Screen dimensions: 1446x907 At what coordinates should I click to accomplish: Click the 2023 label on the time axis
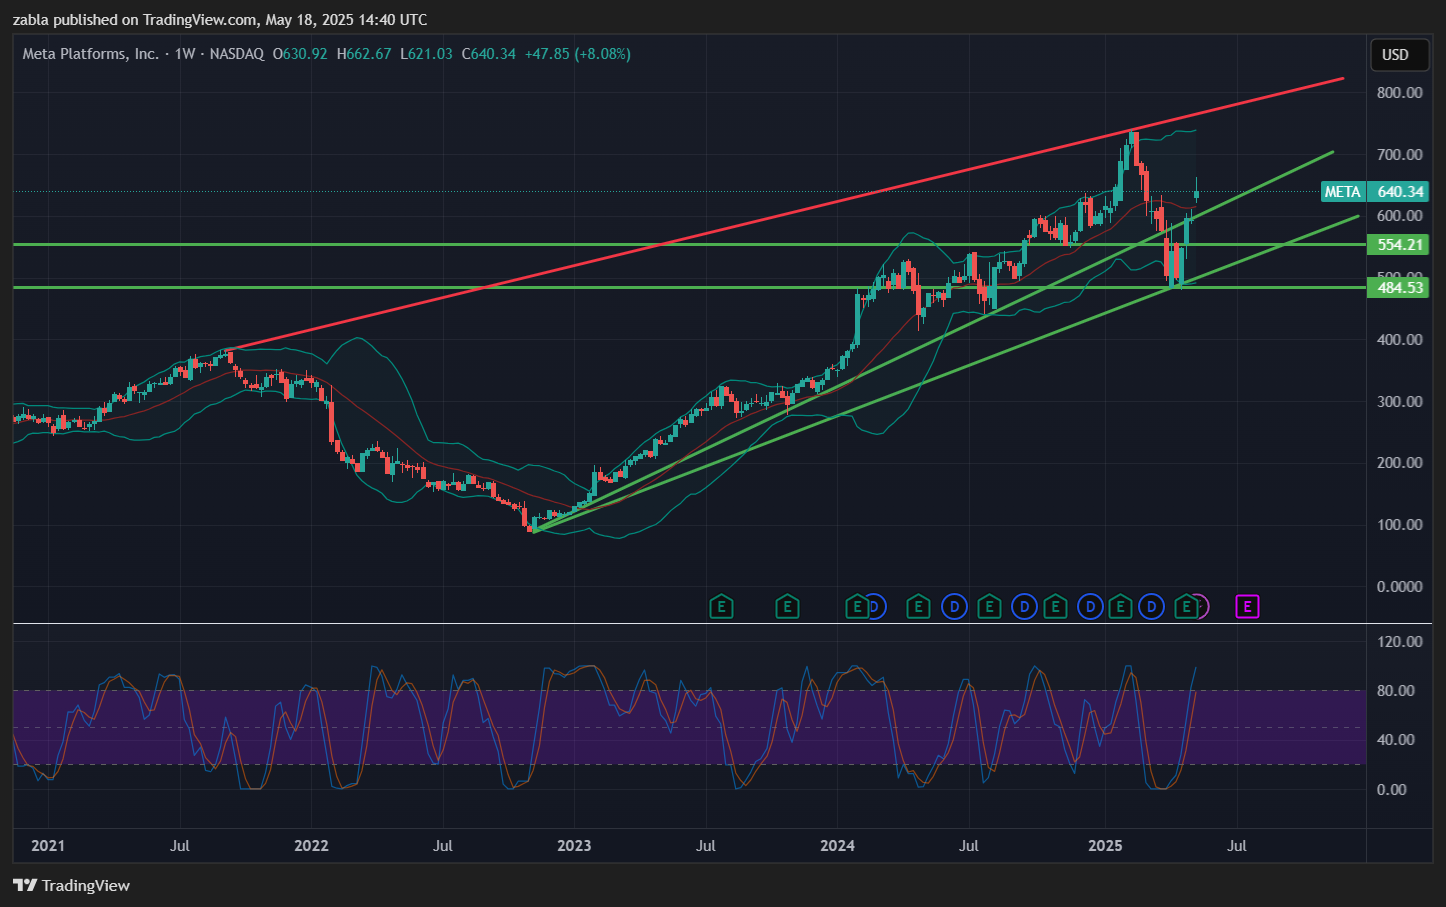[x=574, y=846]
